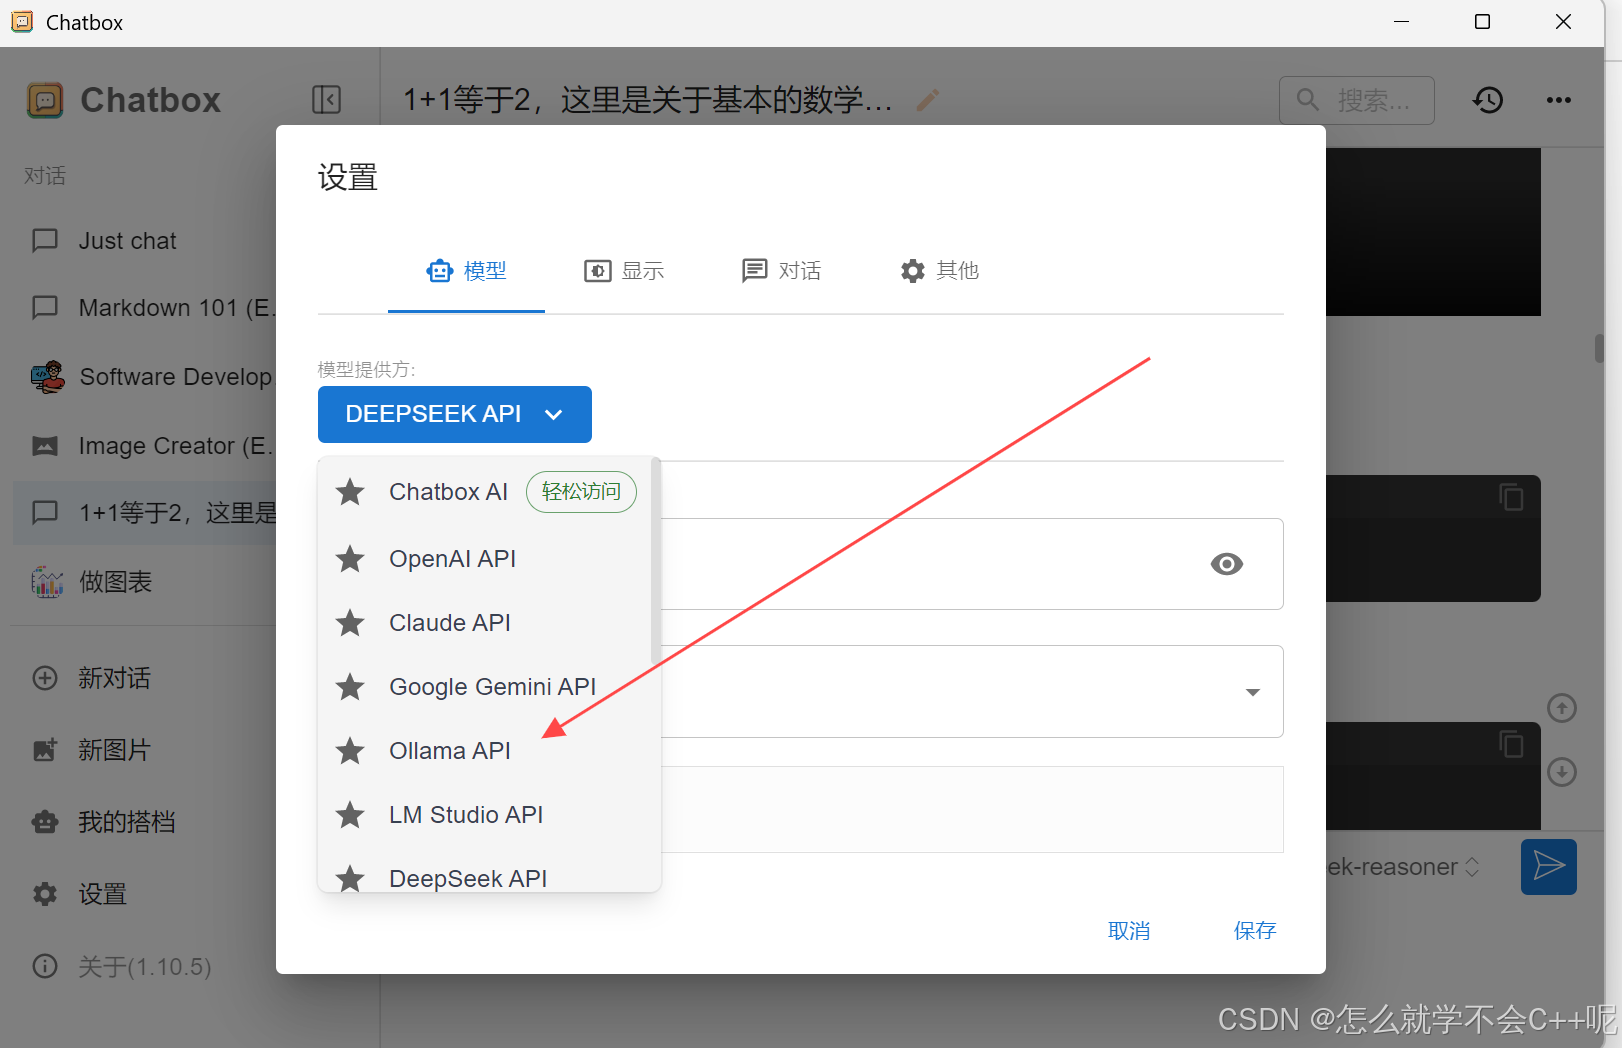Open Image Creator conversation
1622x1048 pixels.
pos(145,446)
